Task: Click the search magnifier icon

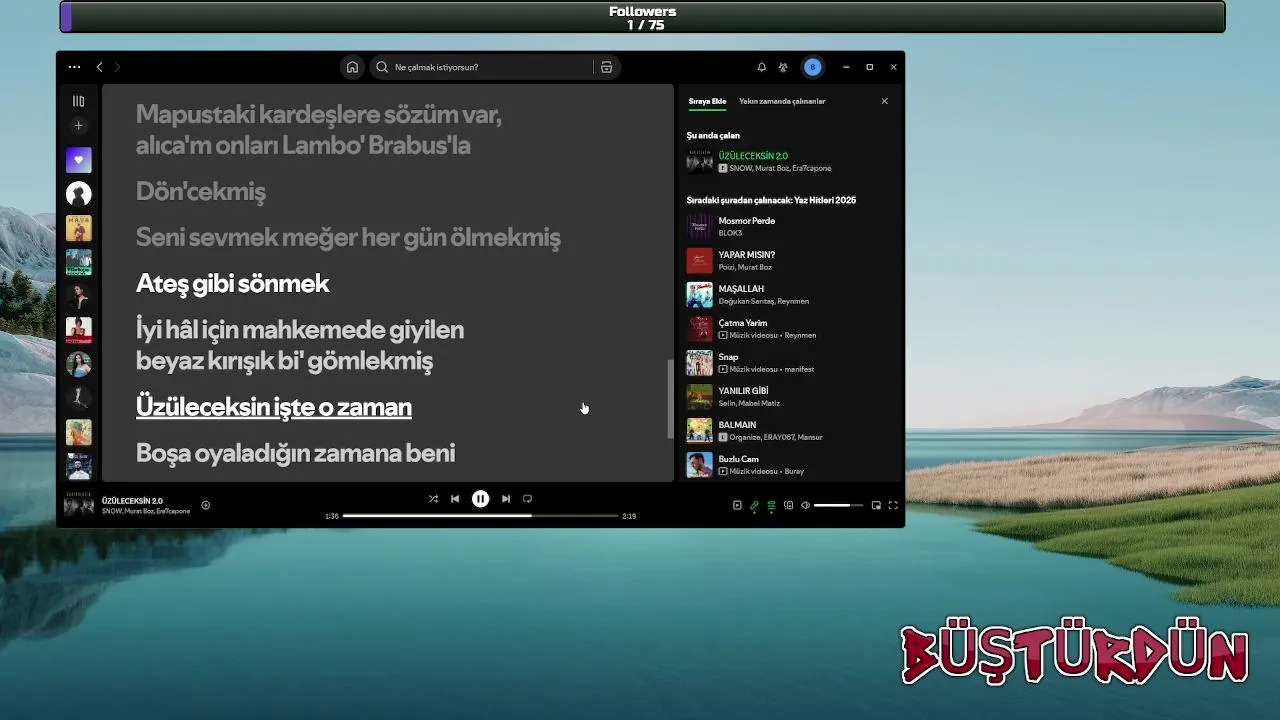Action: [382, 67]
